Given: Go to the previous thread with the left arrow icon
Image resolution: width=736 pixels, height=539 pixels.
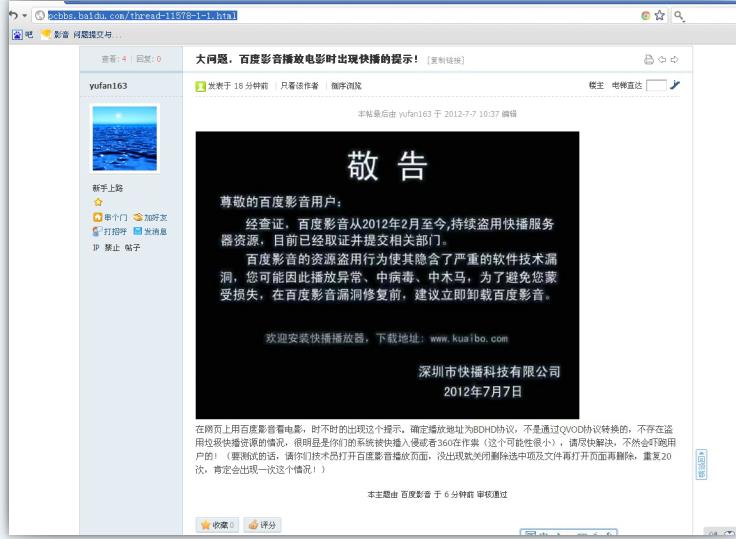Looking at the screenshot, I should coord(662,60).
